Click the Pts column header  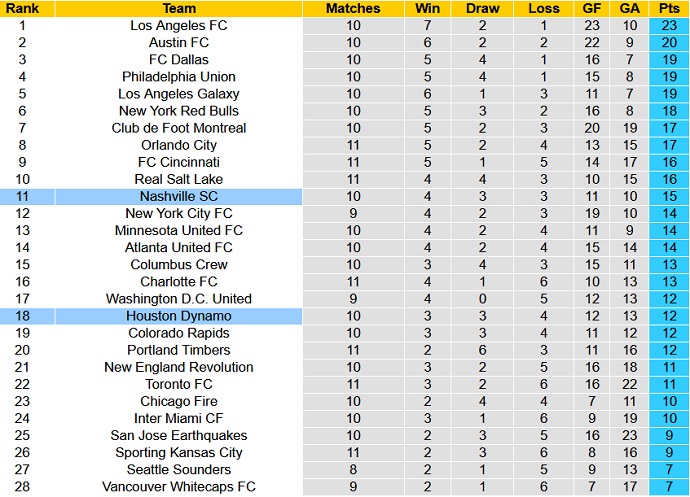(x=668, y=8)
